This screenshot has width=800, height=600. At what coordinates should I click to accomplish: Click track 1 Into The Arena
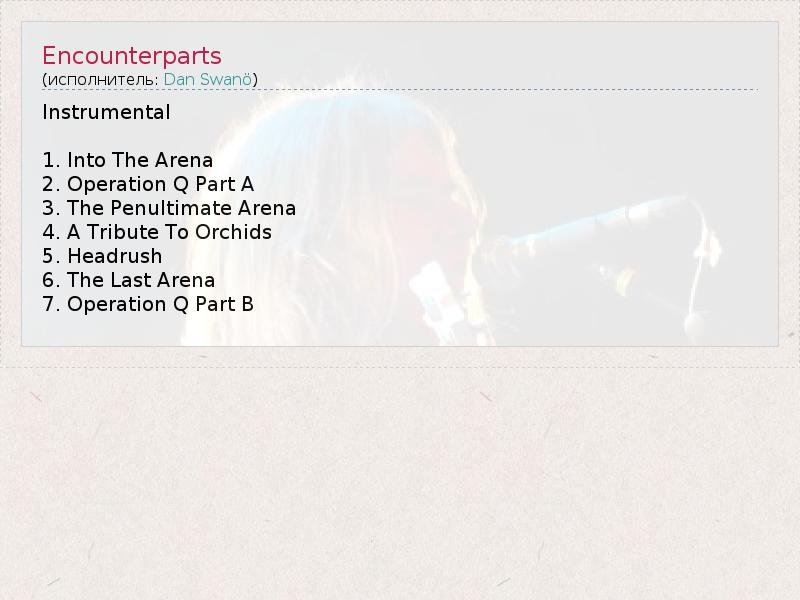128,160
